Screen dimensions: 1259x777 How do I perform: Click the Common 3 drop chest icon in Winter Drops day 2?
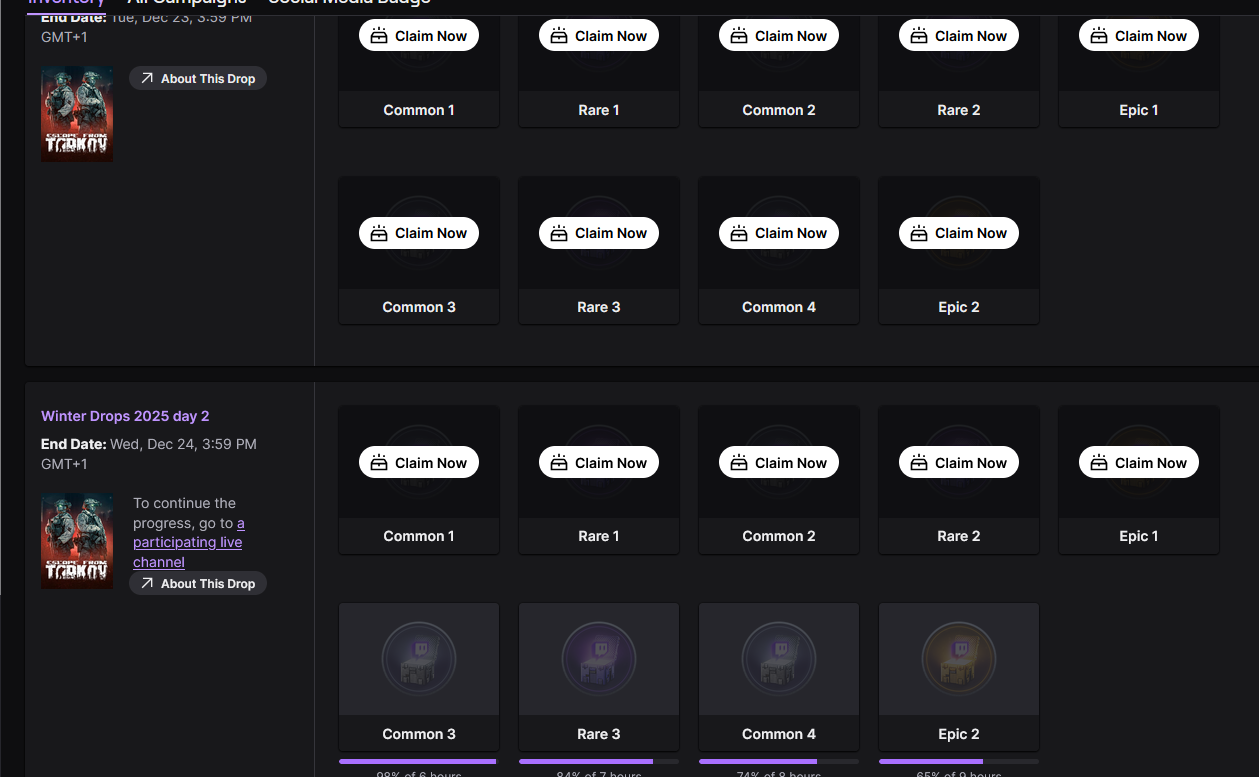(419, 658)
